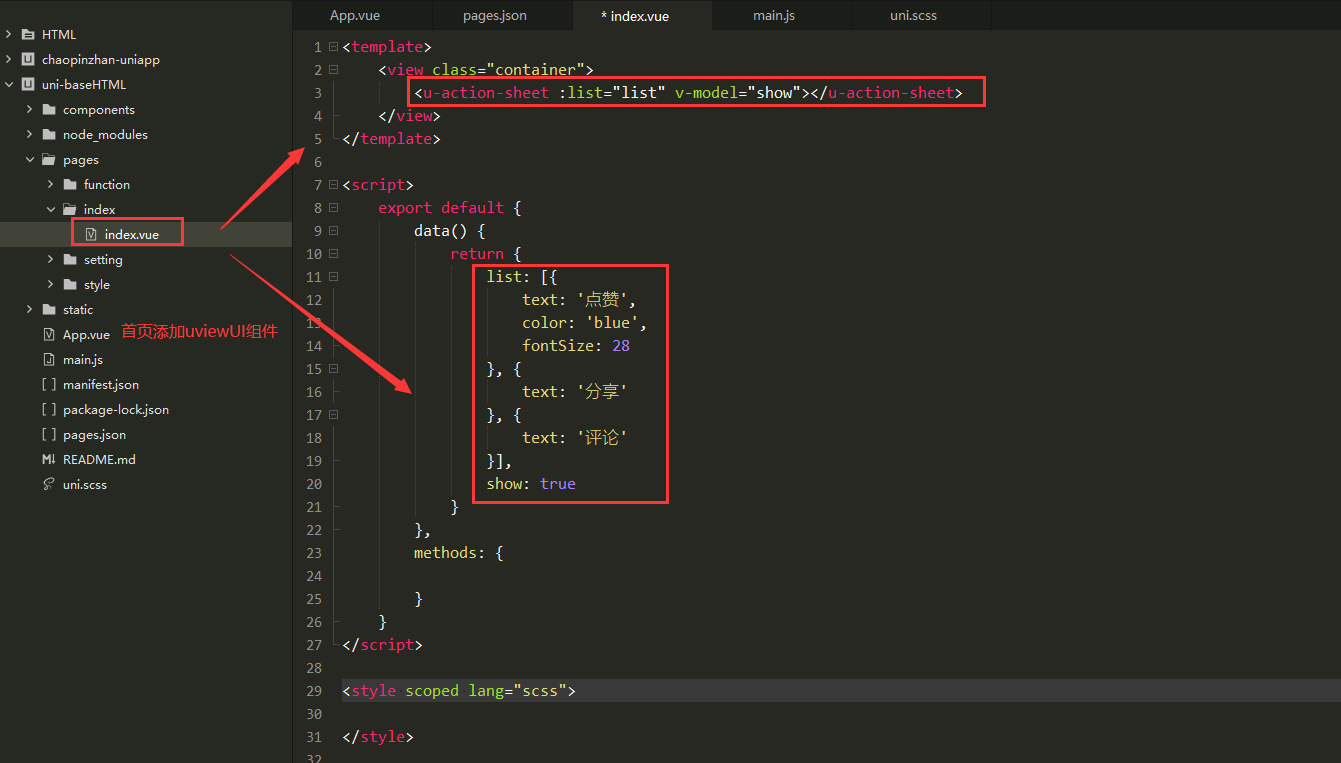Select index.vue in the file tree

(x=133, y=232)
